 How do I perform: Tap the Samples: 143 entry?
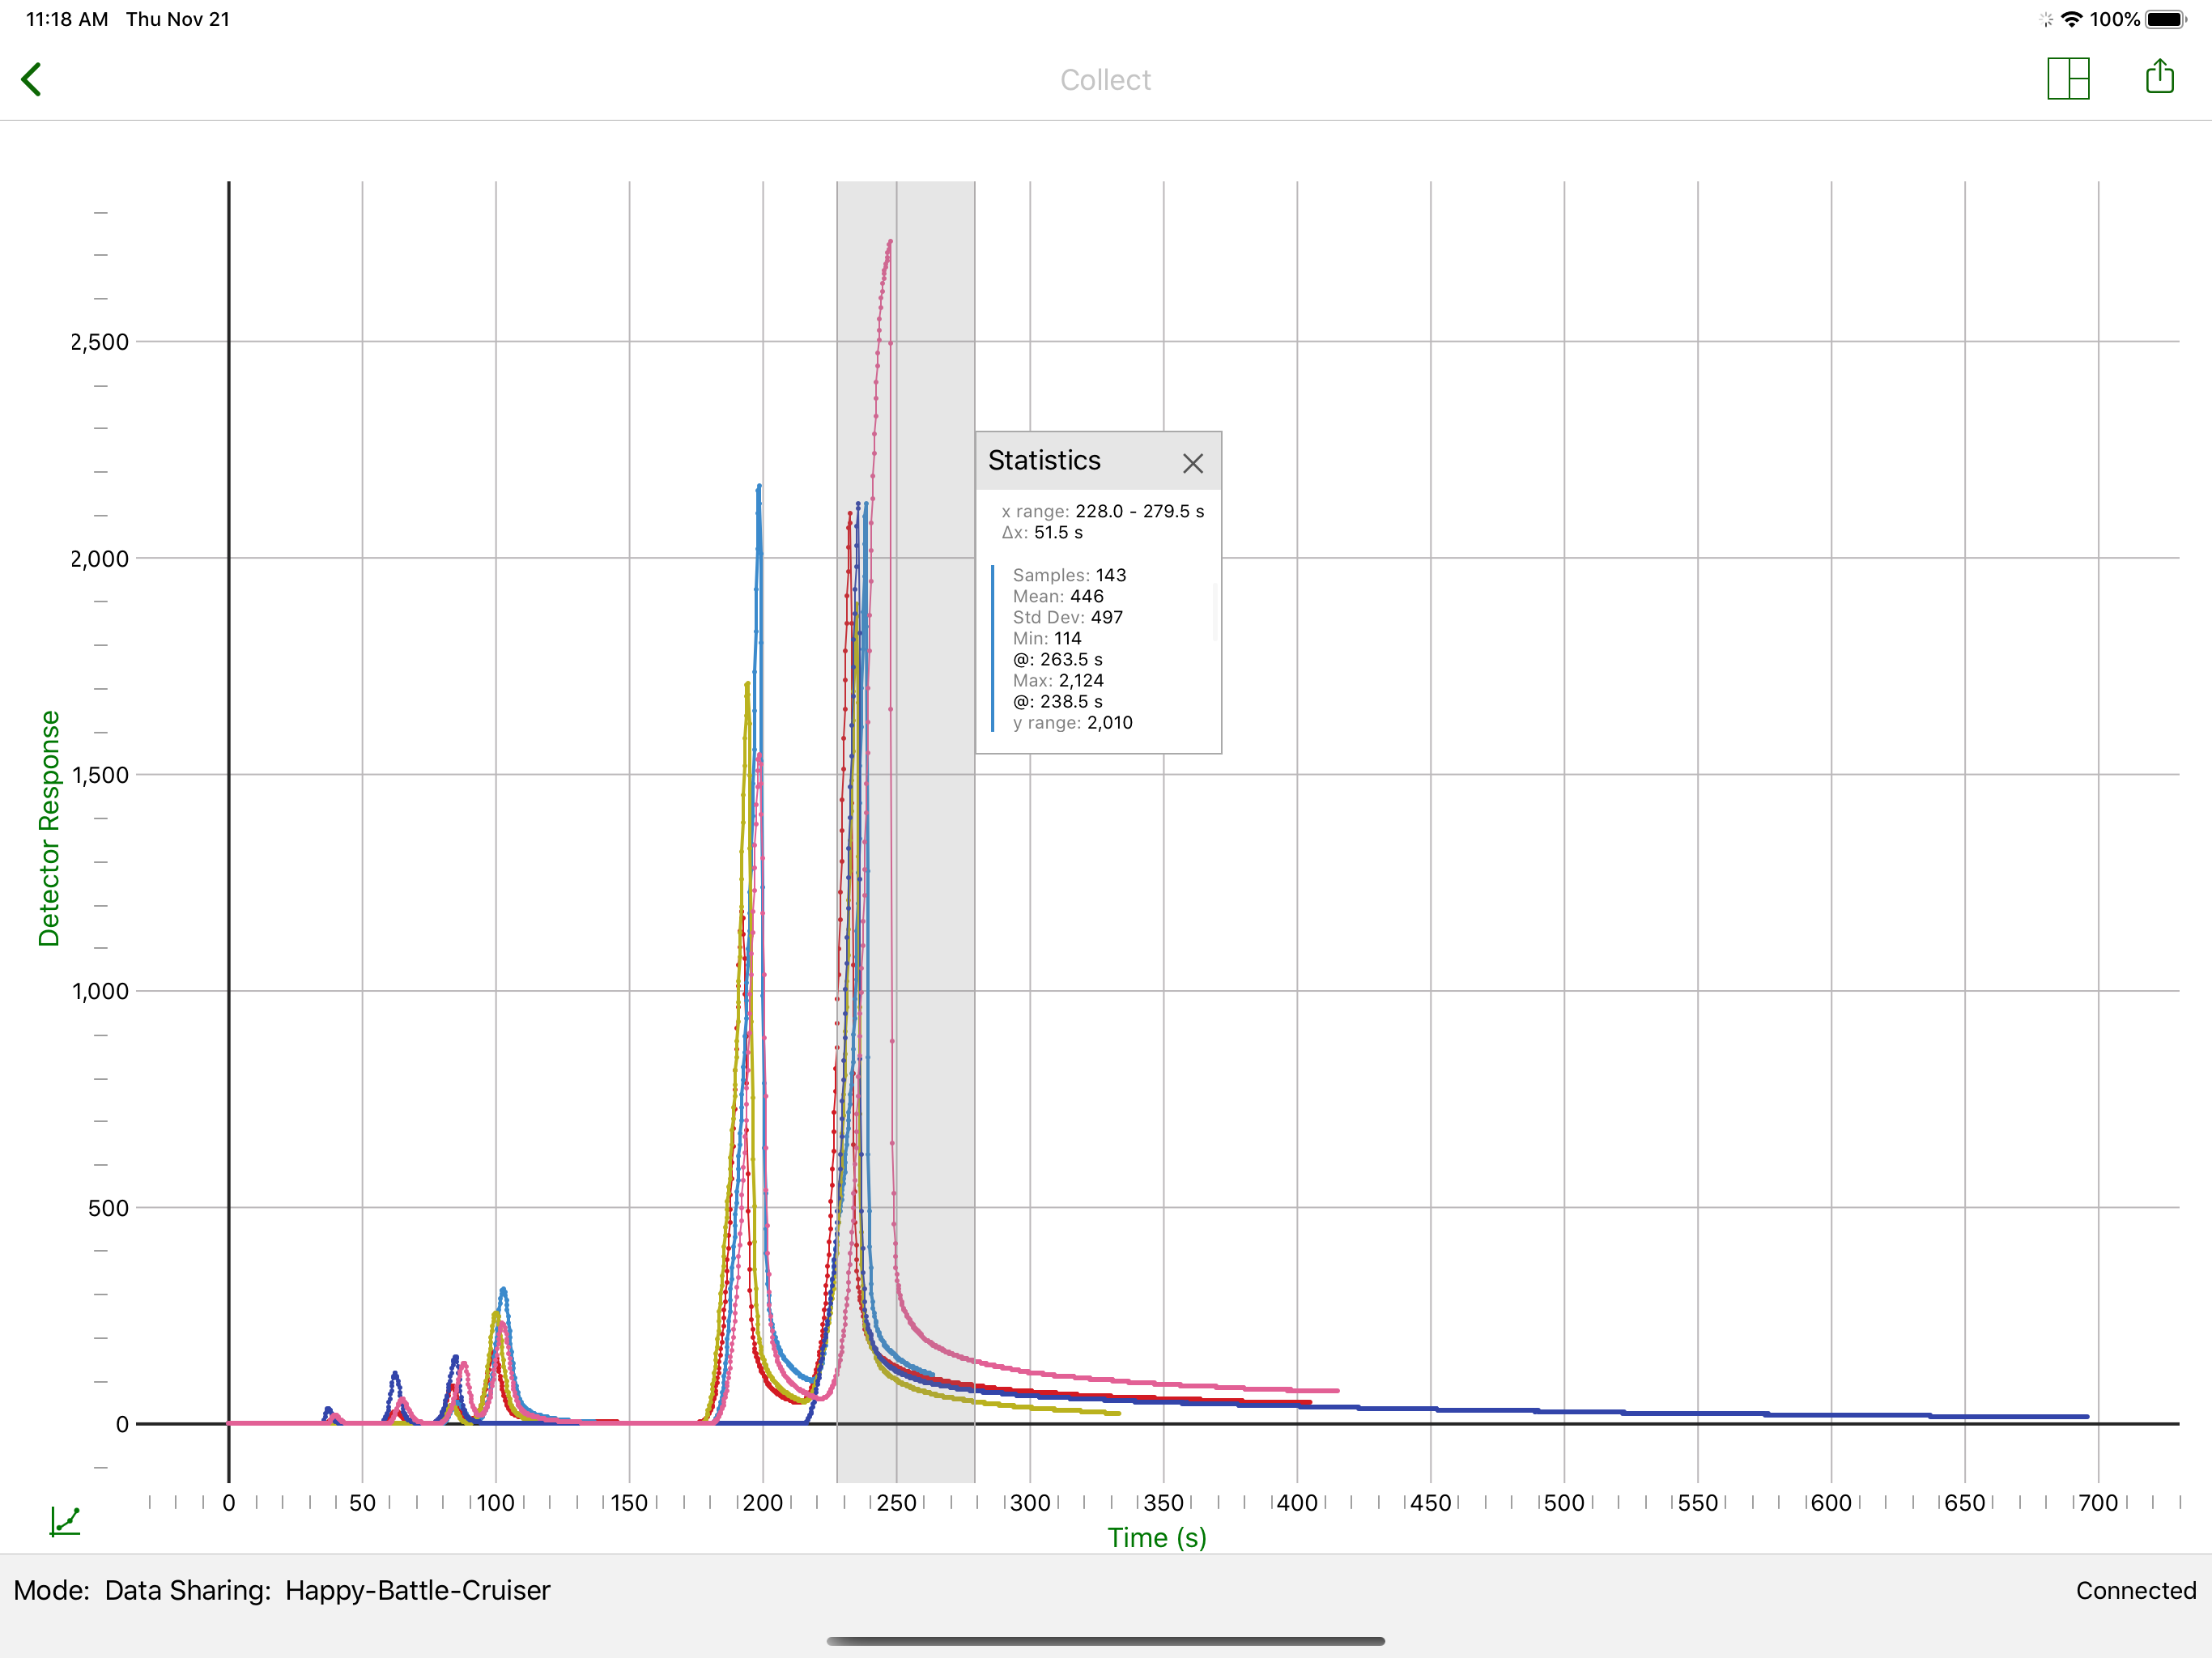[x=1069, y=575]
